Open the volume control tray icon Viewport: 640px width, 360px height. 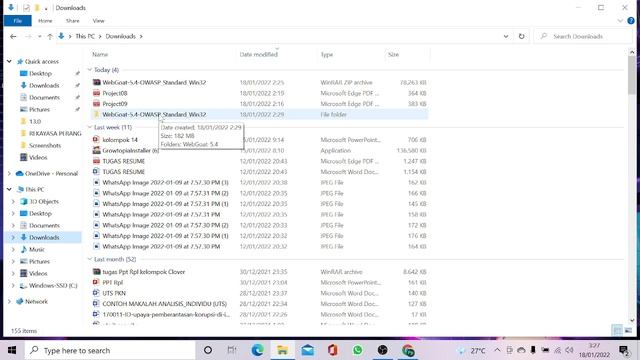[570, 350]
